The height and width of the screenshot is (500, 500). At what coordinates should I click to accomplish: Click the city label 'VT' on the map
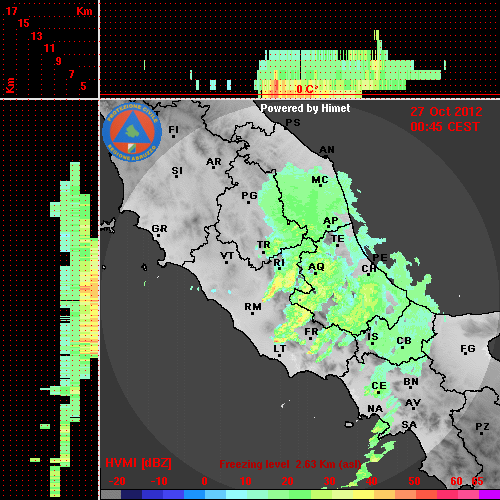(x=227, y=256)
